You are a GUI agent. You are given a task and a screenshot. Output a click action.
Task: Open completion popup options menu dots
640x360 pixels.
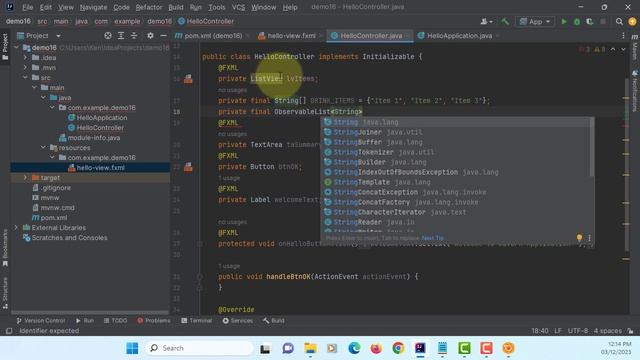[x=589, y=237]
